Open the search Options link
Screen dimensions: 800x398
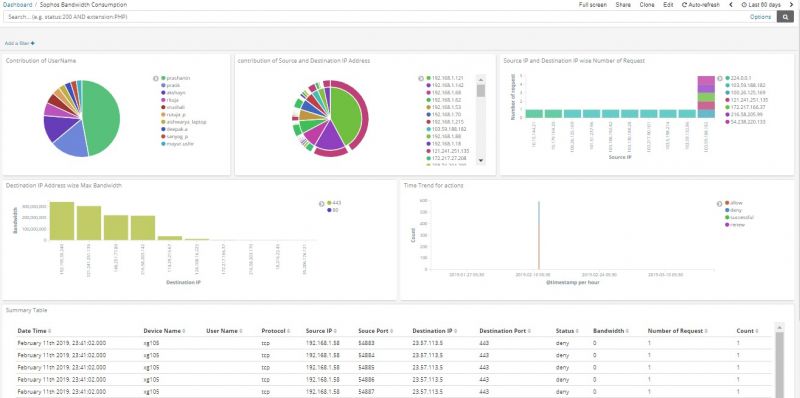pos(760,17)
